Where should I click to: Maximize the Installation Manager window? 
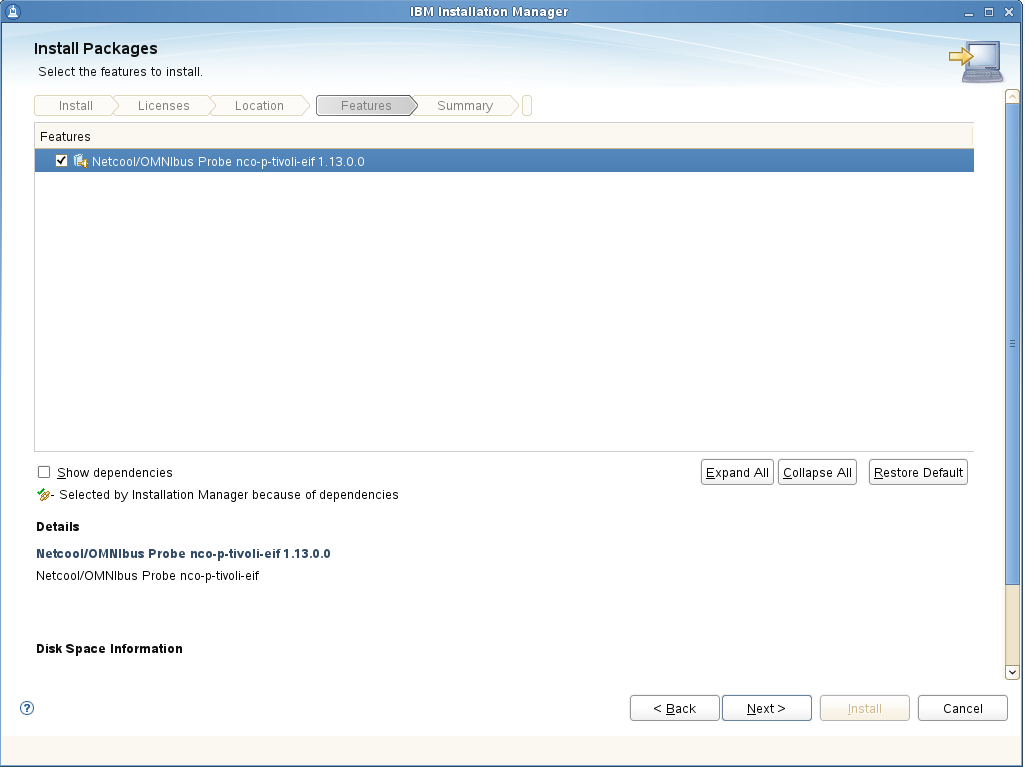[988, 12]
